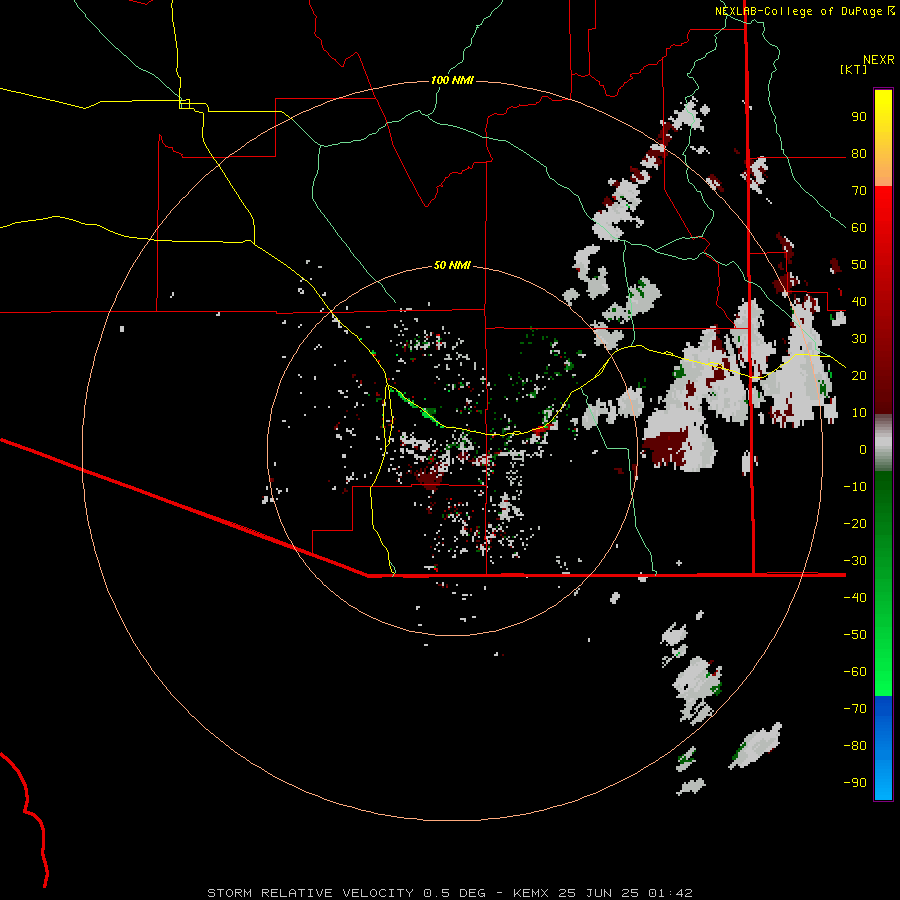900x900 pixels.
Task: Click the -80 value on the velocity scale
Action: tap(855, 746)
